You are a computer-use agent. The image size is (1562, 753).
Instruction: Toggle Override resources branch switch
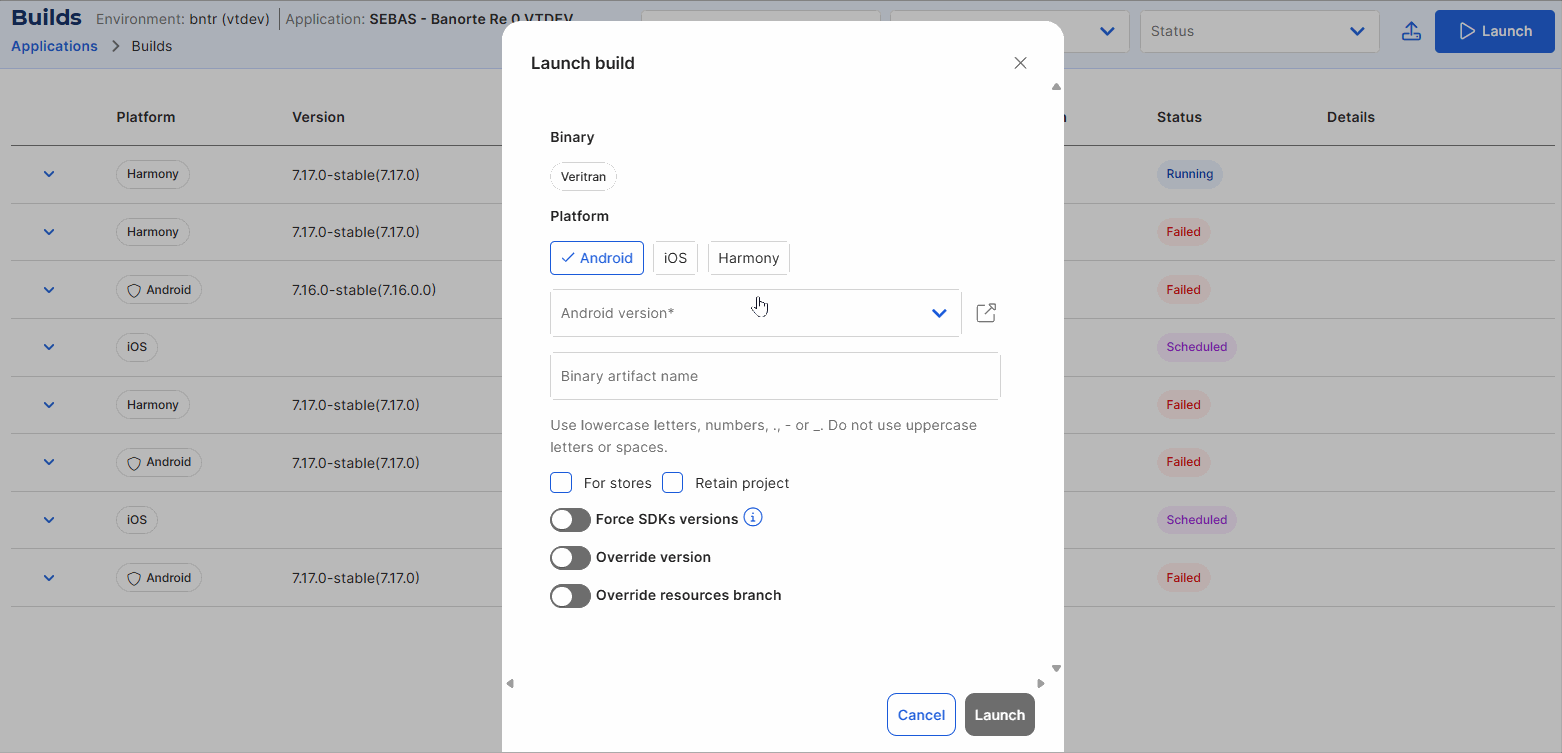[570, 596]
